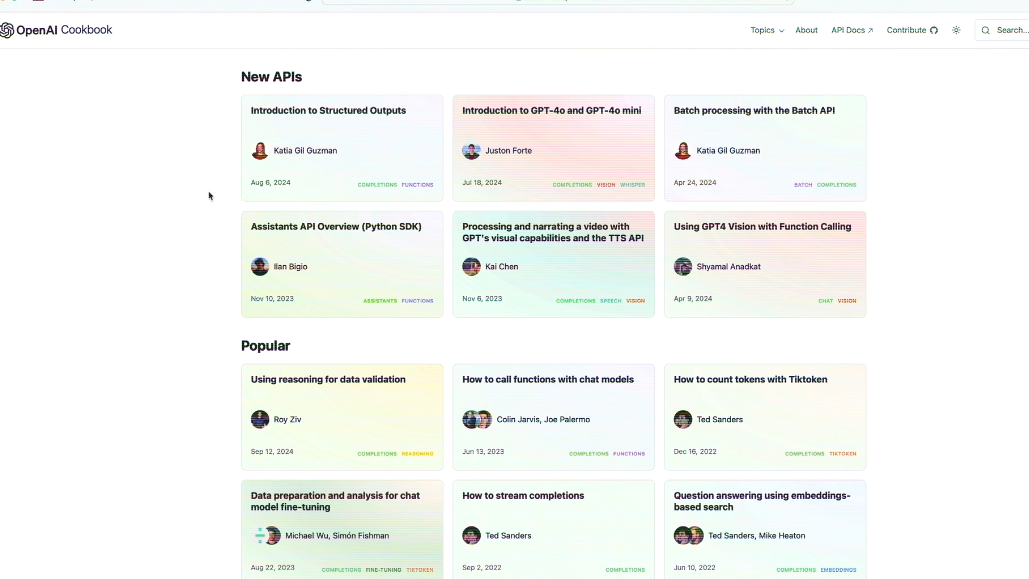Click Ilan Bigio avatar

point(260,267)
